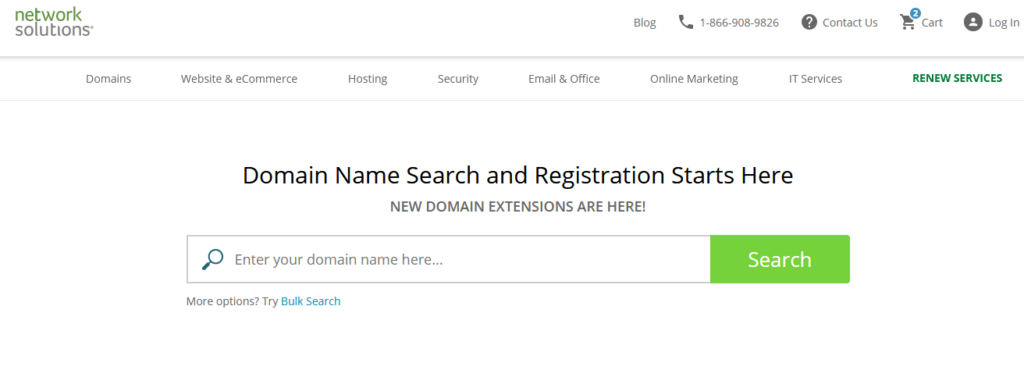The height and width of the screenshot is (370, 1024).
Task: Click the phone handset icon
Action: click(686, 22)
